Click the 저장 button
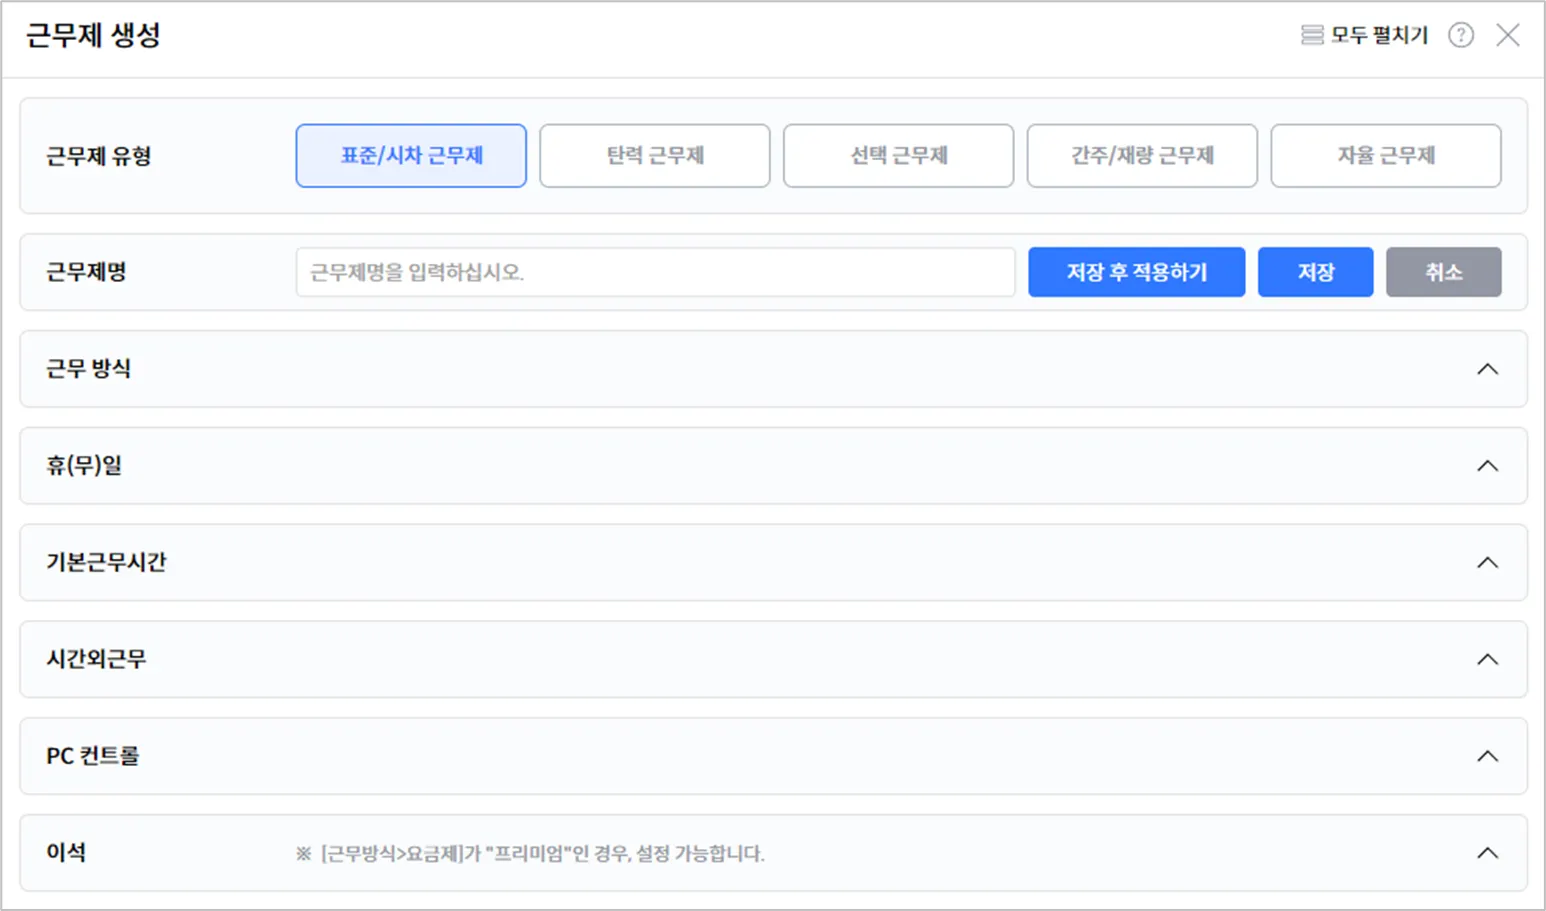Viewport: 1546px width, 911px height. point(1315,272)
